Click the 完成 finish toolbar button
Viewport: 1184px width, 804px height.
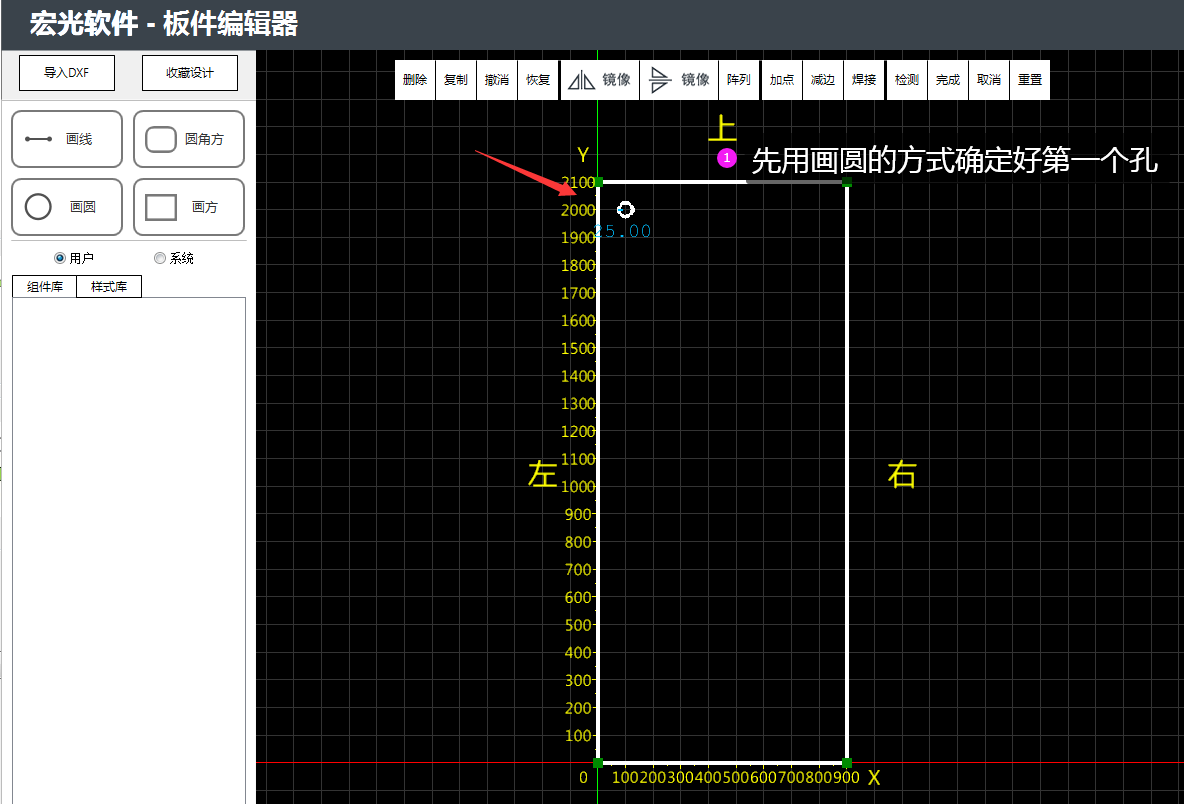948,79
